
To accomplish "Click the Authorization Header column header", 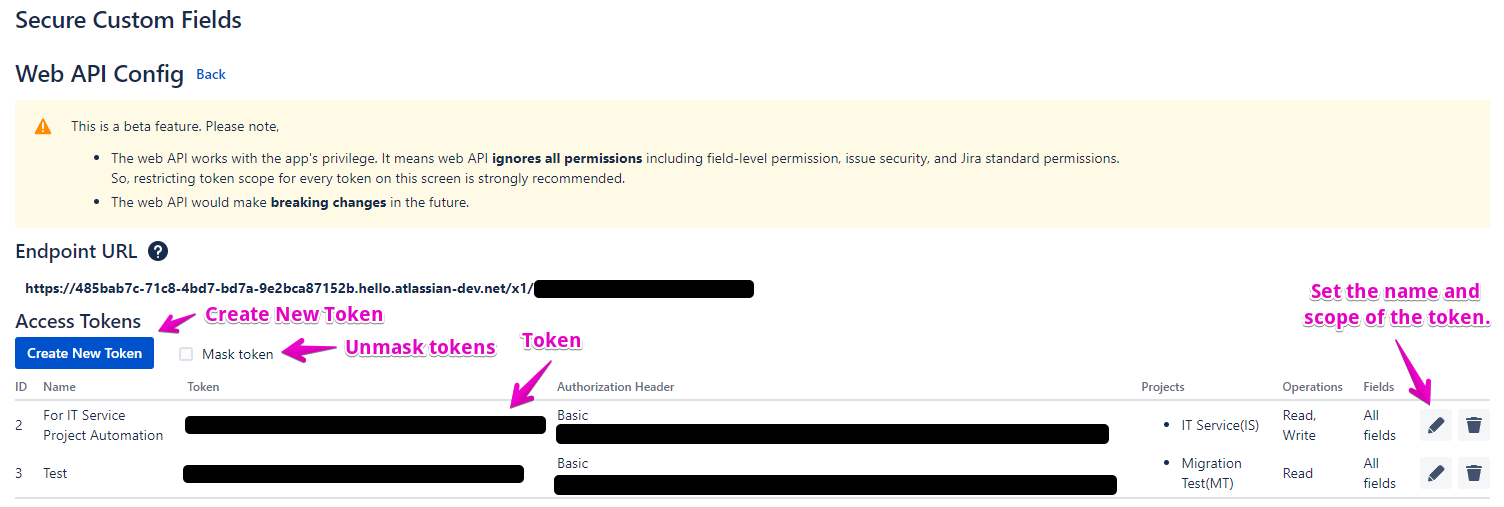I will 615,387.
